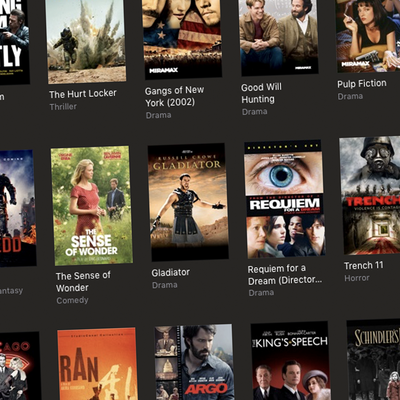Click 'Thriller' genre under The Hurt Locker
Screen dimensions: 400x400
coord(63,107)
